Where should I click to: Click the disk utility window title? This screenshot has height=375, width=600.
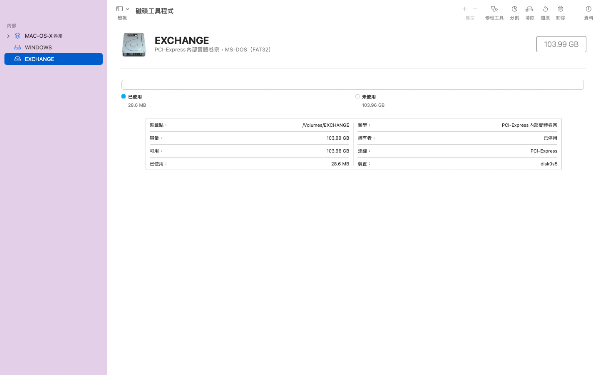155,11
